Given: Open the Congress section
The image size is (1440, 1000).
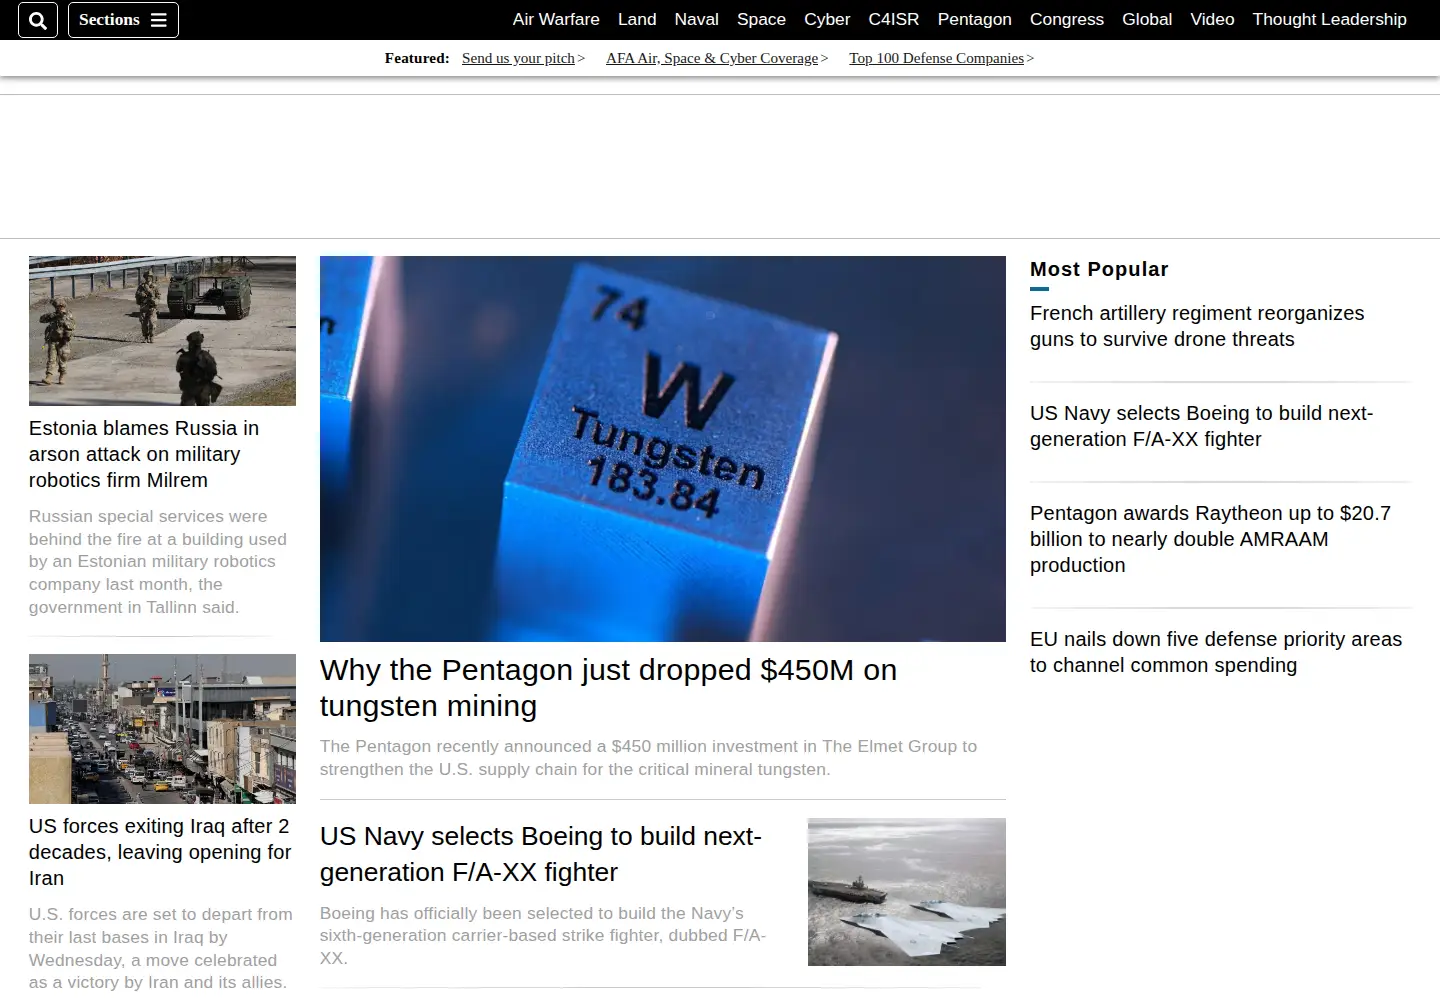Looking at the screenshot, I should point(1067,19).
